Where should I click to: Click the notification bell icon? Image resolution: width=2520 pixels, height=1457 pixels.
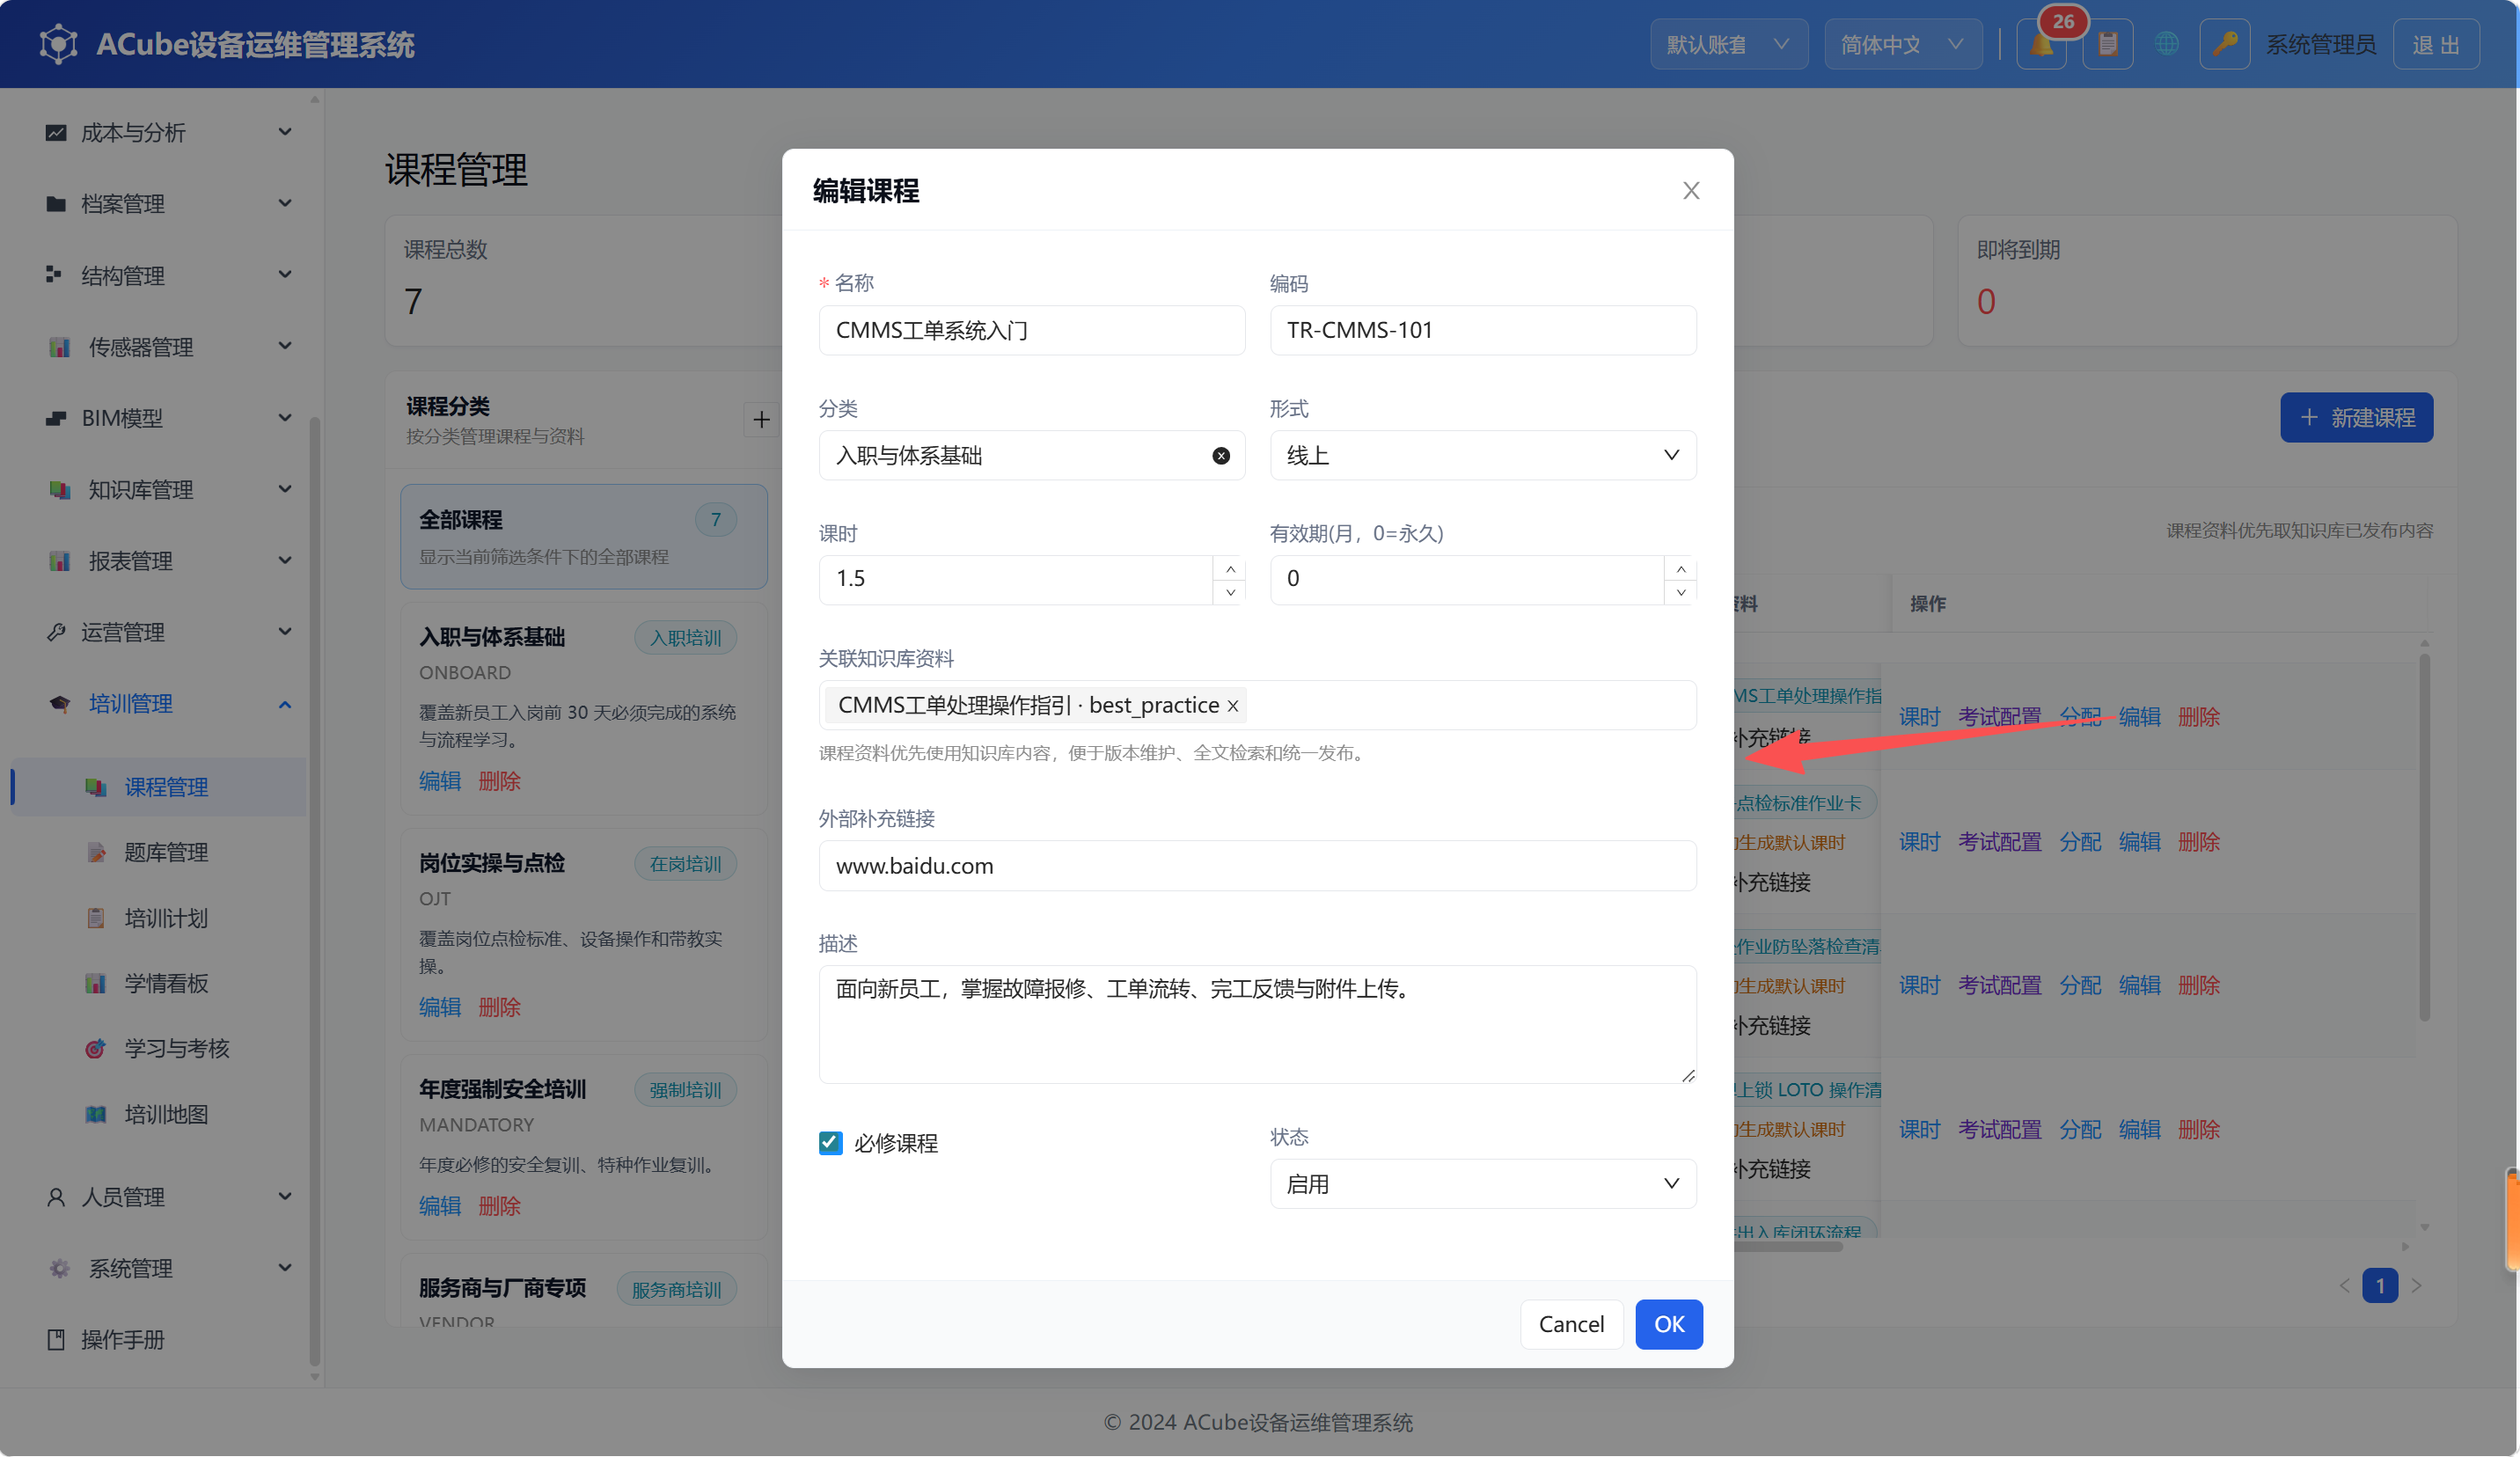pos(2041,45)
